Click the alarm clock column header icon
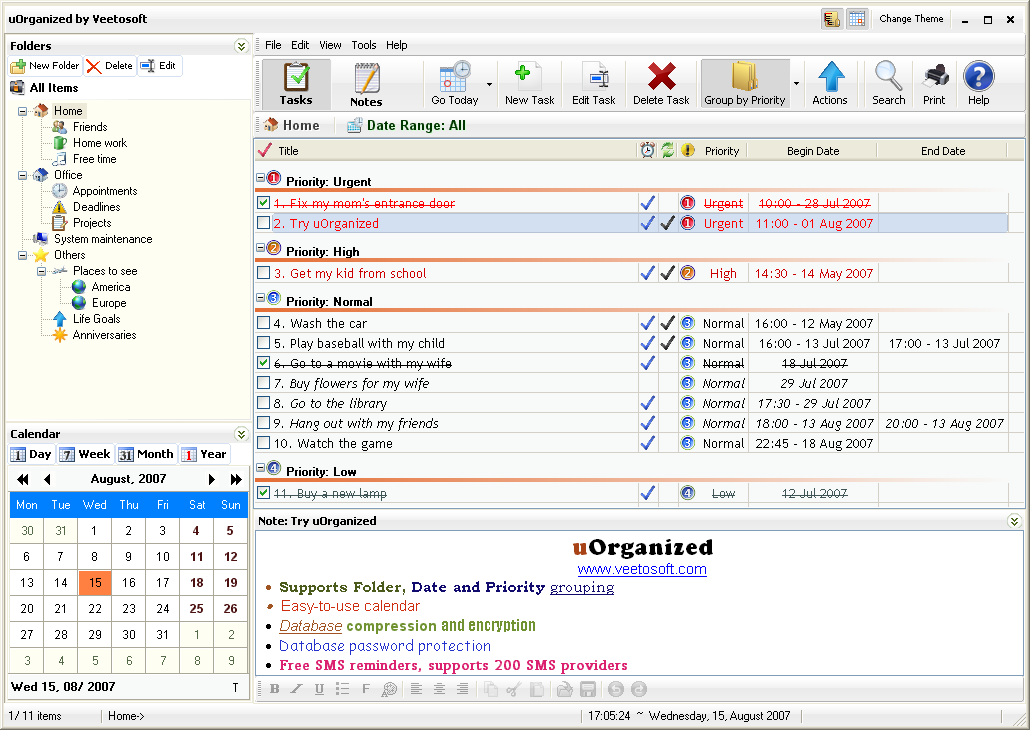1030x730 pixels. point(648,150)
